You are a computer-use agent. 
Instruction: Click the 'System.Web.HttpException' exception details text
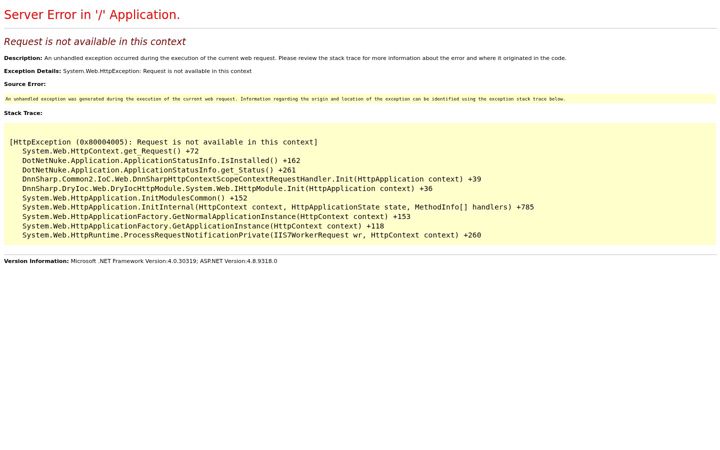point(157,71)
